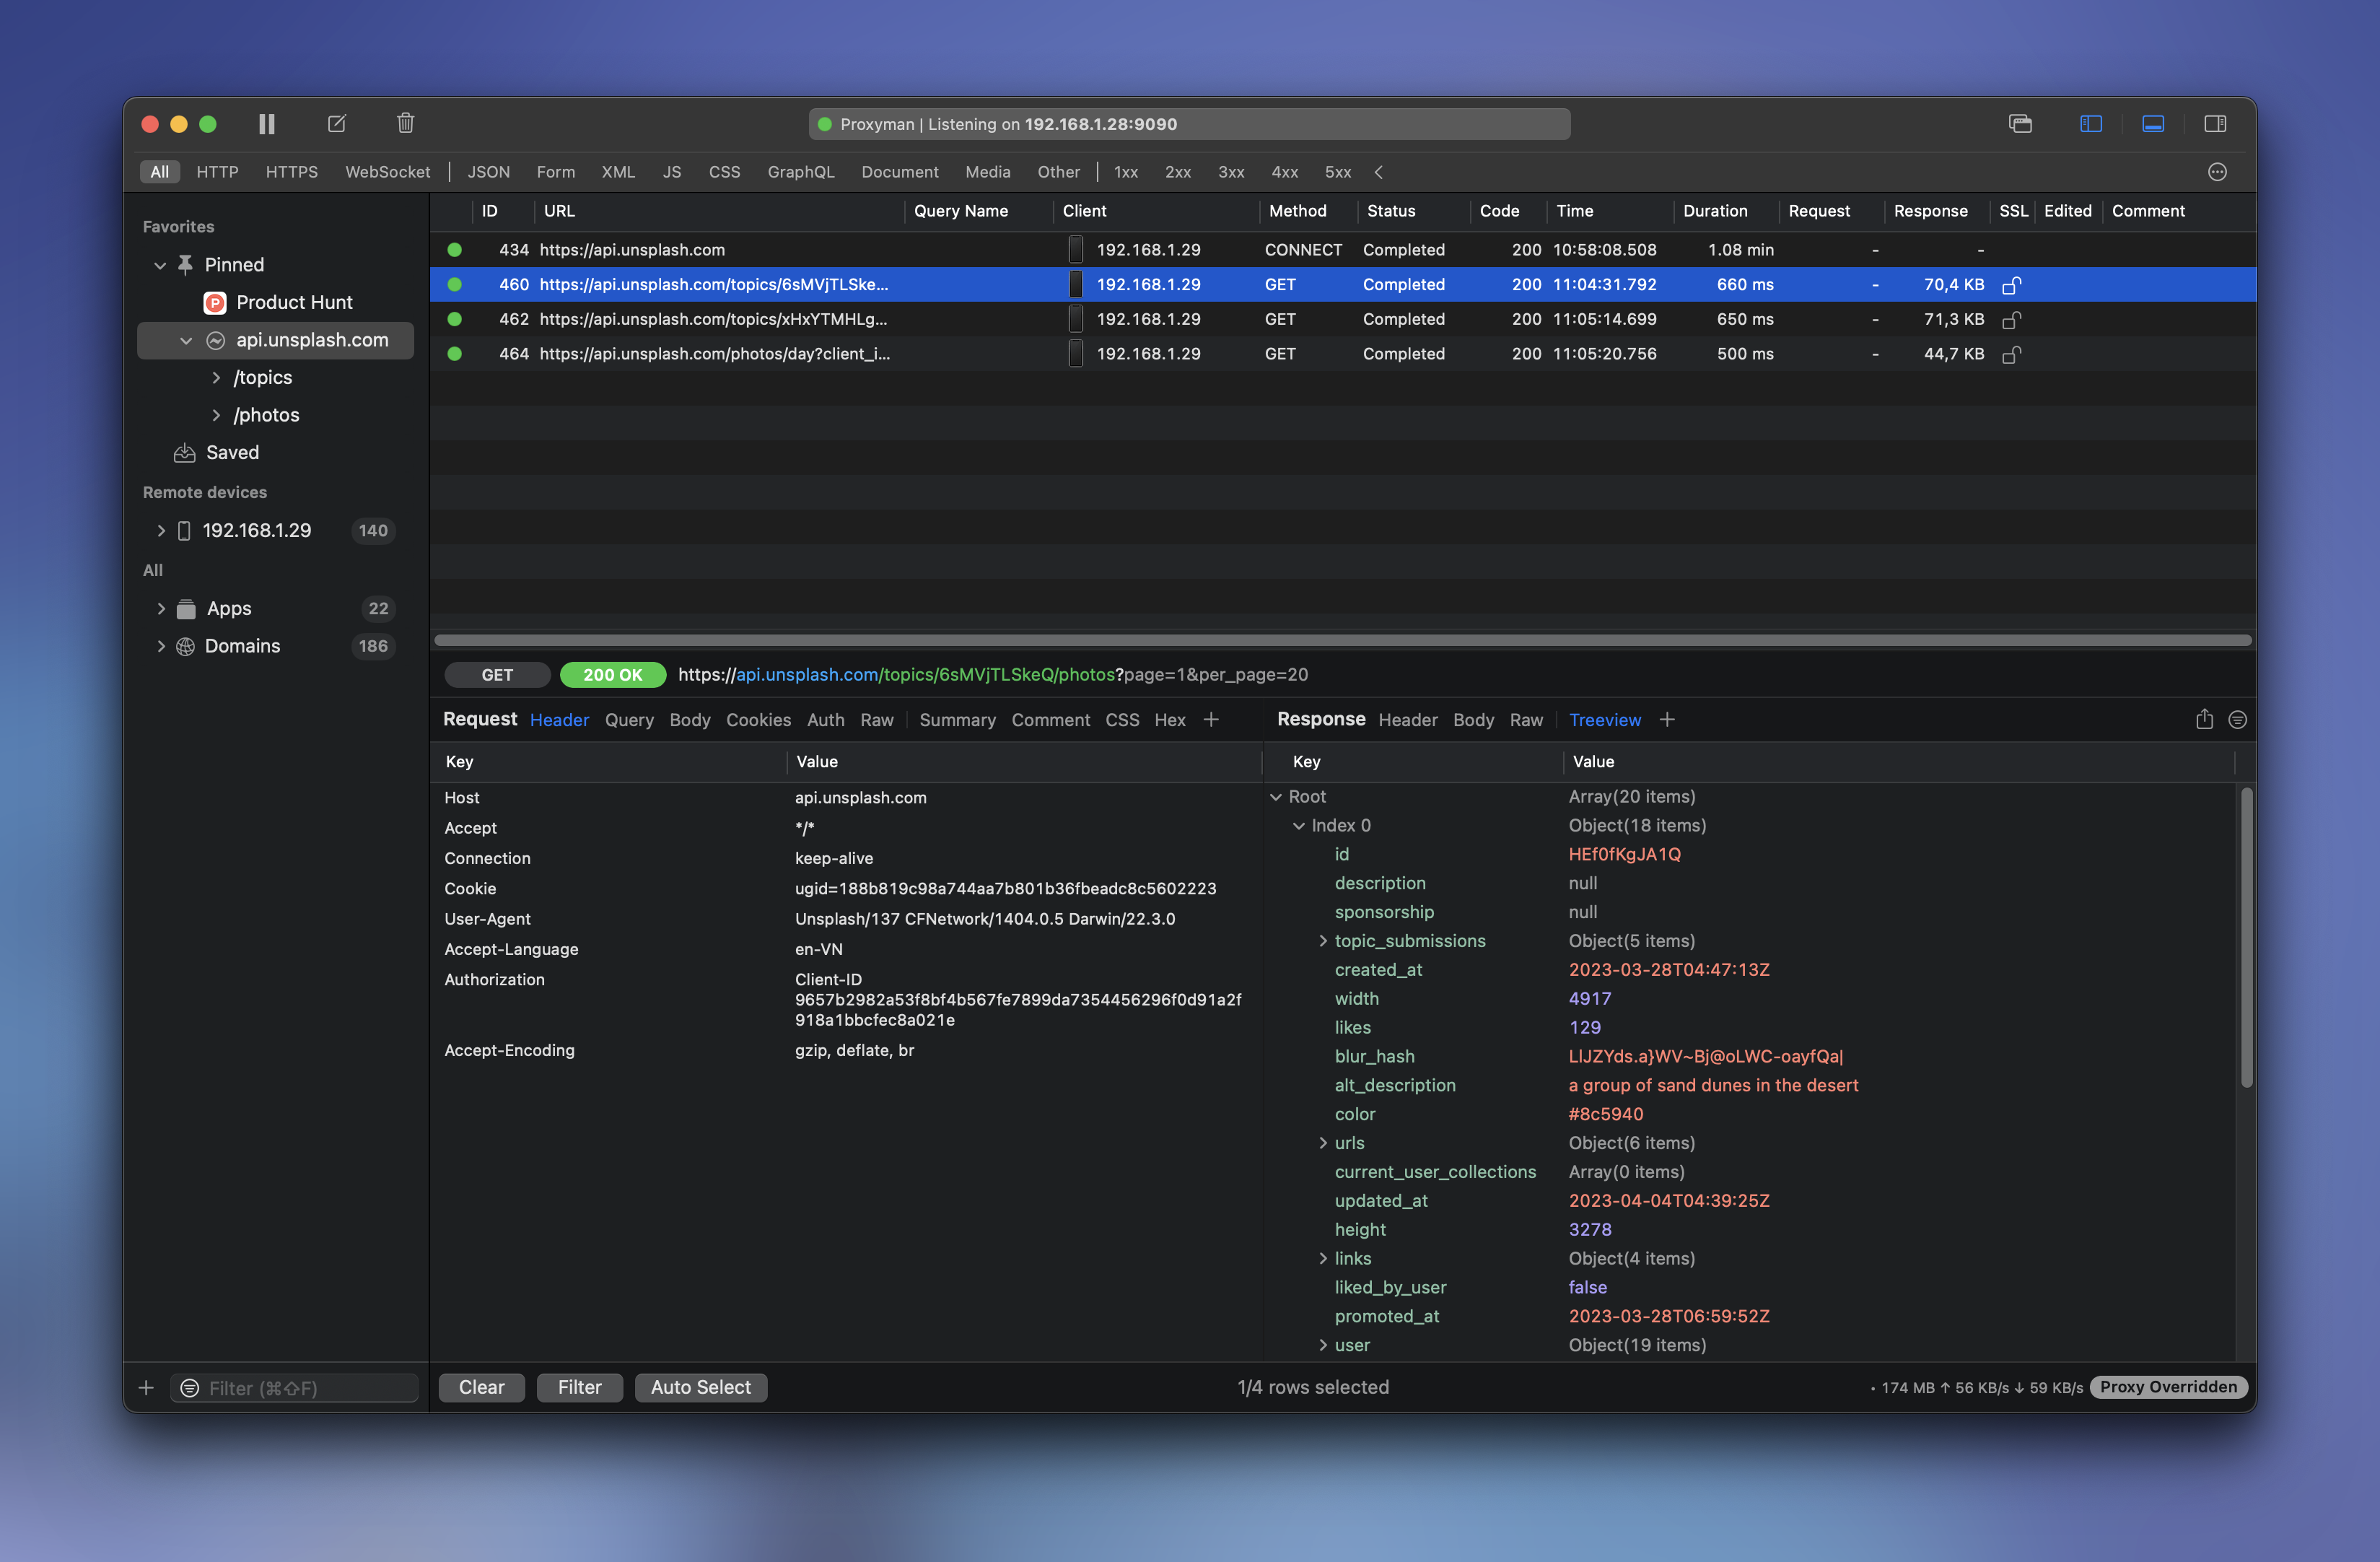Switch to the request Query tab

[x=629, y=720]
